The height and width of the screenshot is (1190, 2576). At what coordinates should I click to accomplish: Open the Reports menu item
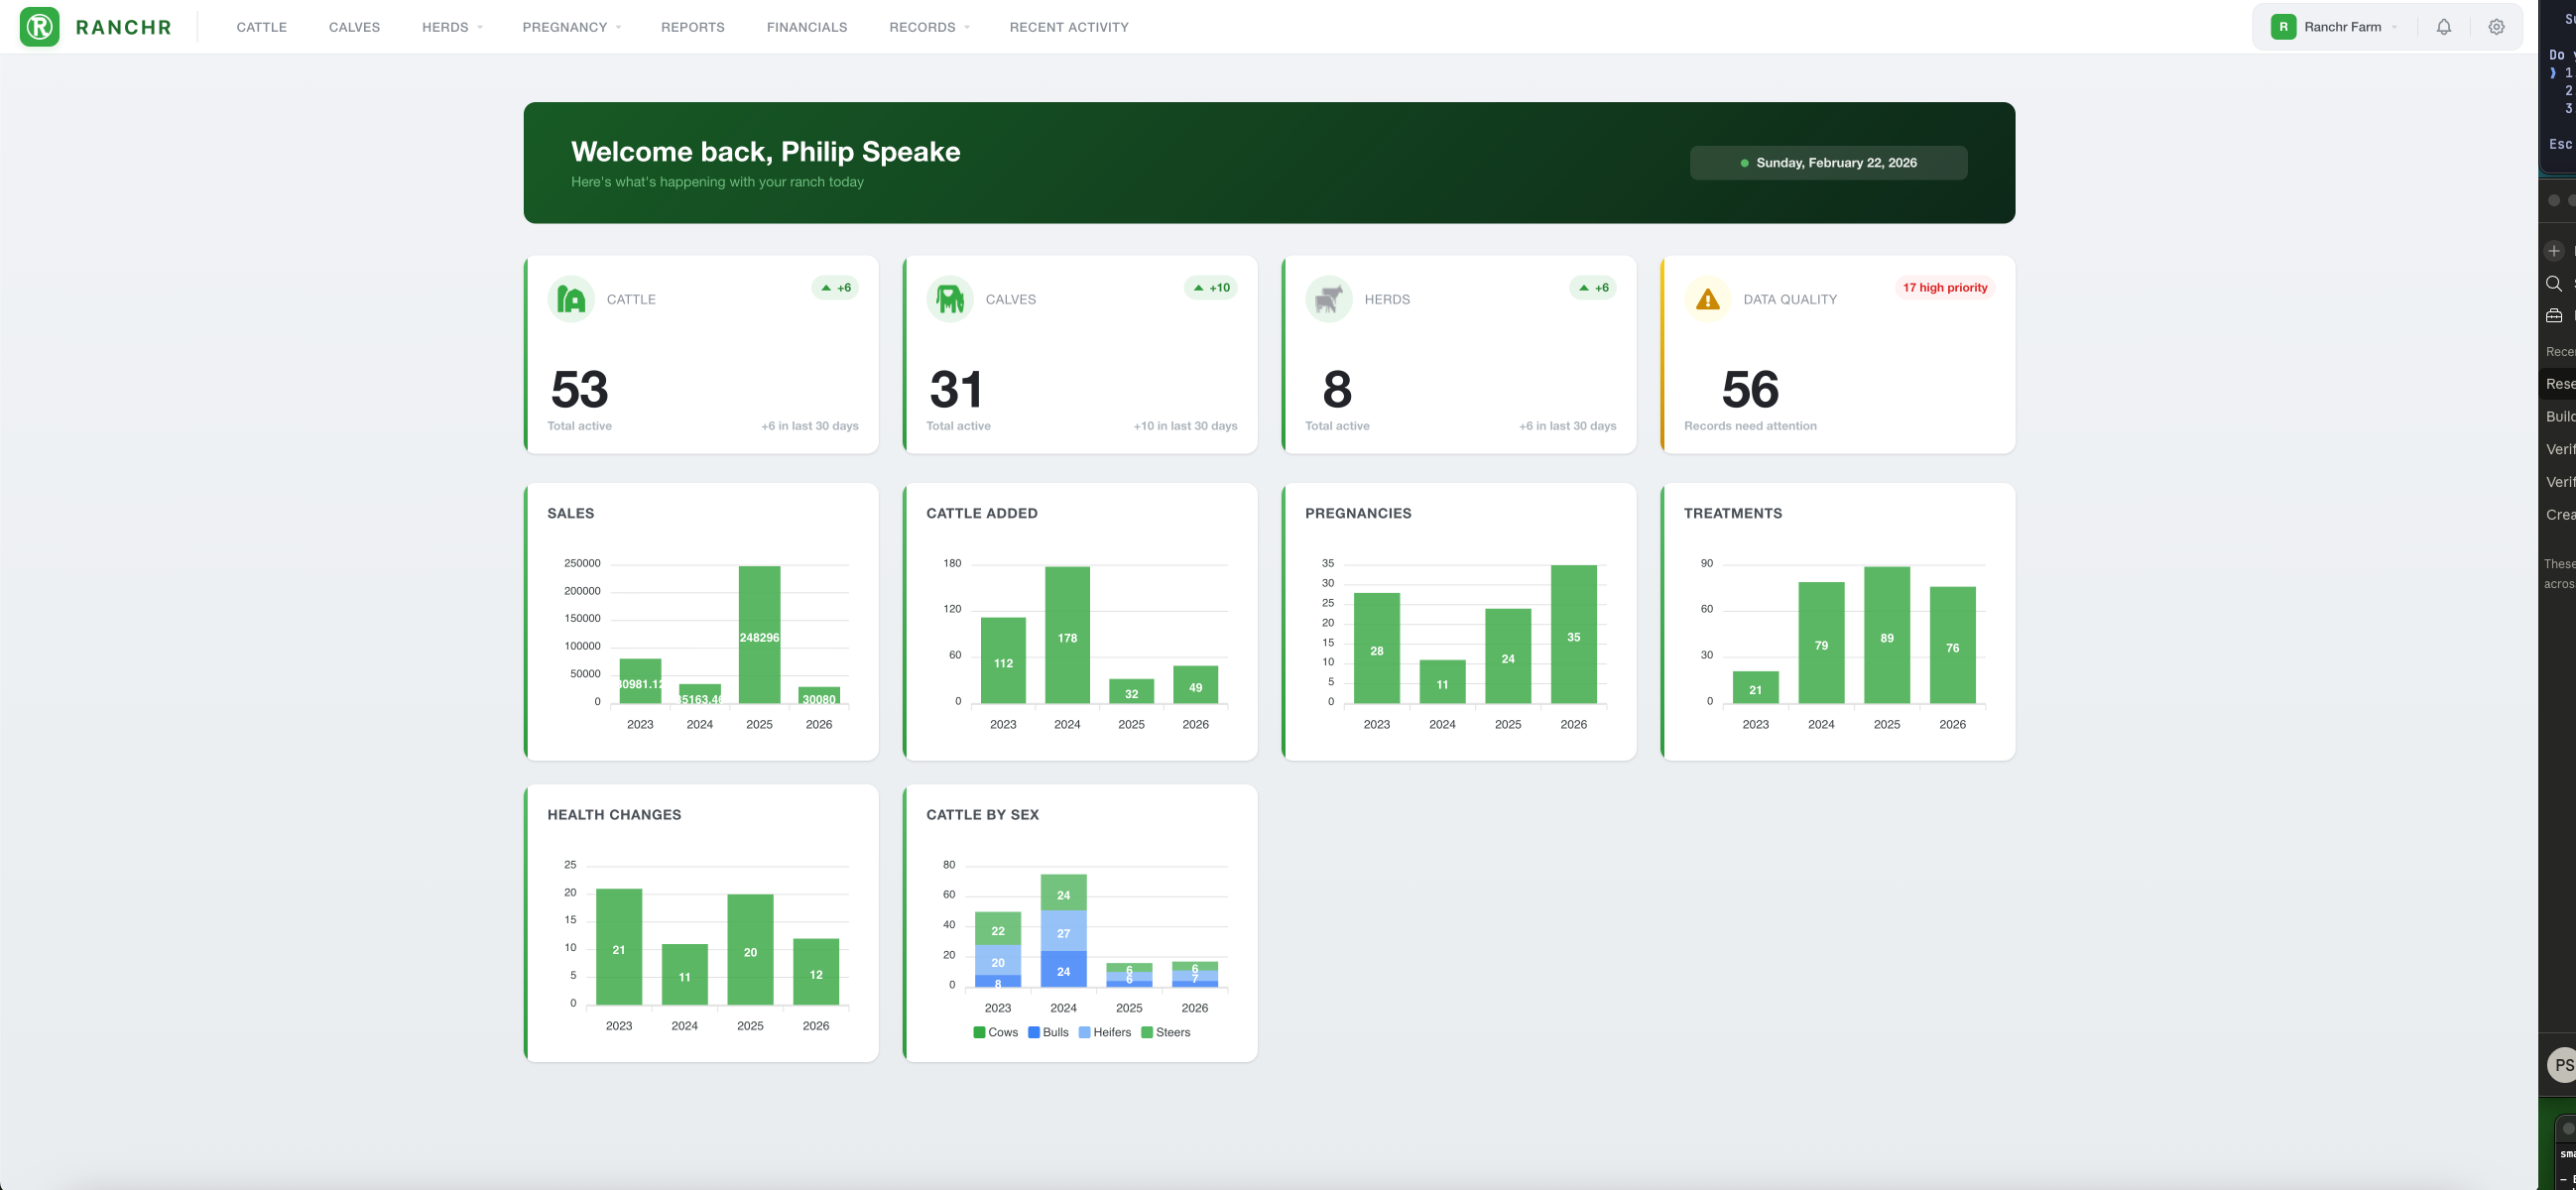(692, 27)
